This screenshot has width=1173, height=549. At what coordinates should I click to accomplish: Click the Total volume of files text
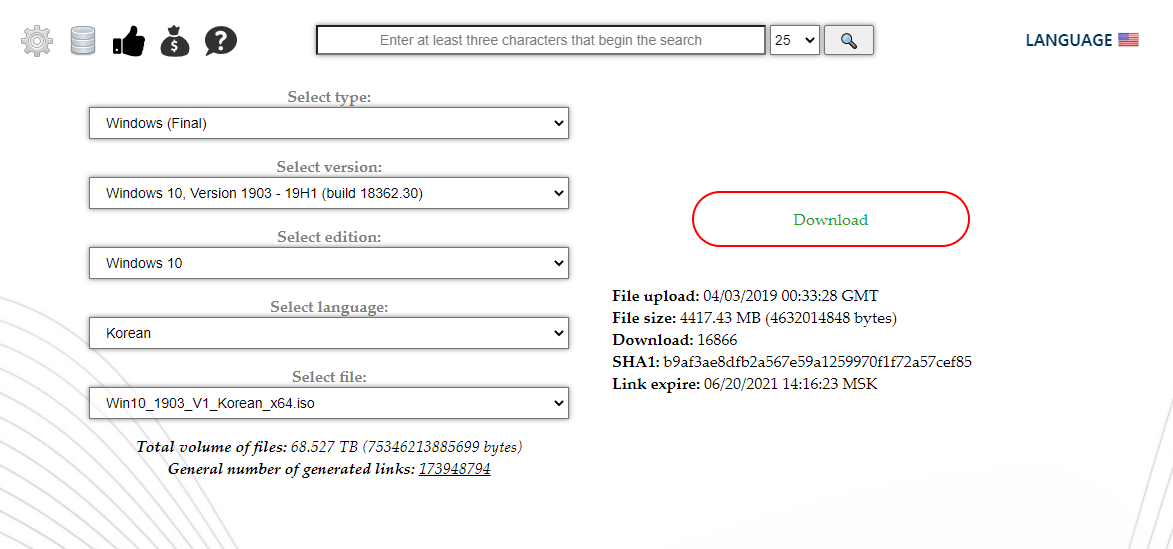(x=329, y=447)
